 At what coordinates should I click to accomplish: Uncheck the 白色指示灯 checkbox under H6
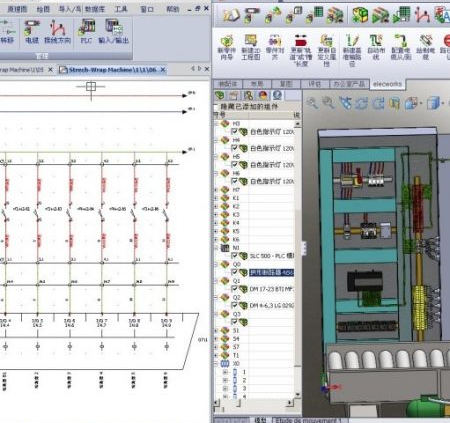(x=234, y=181)
